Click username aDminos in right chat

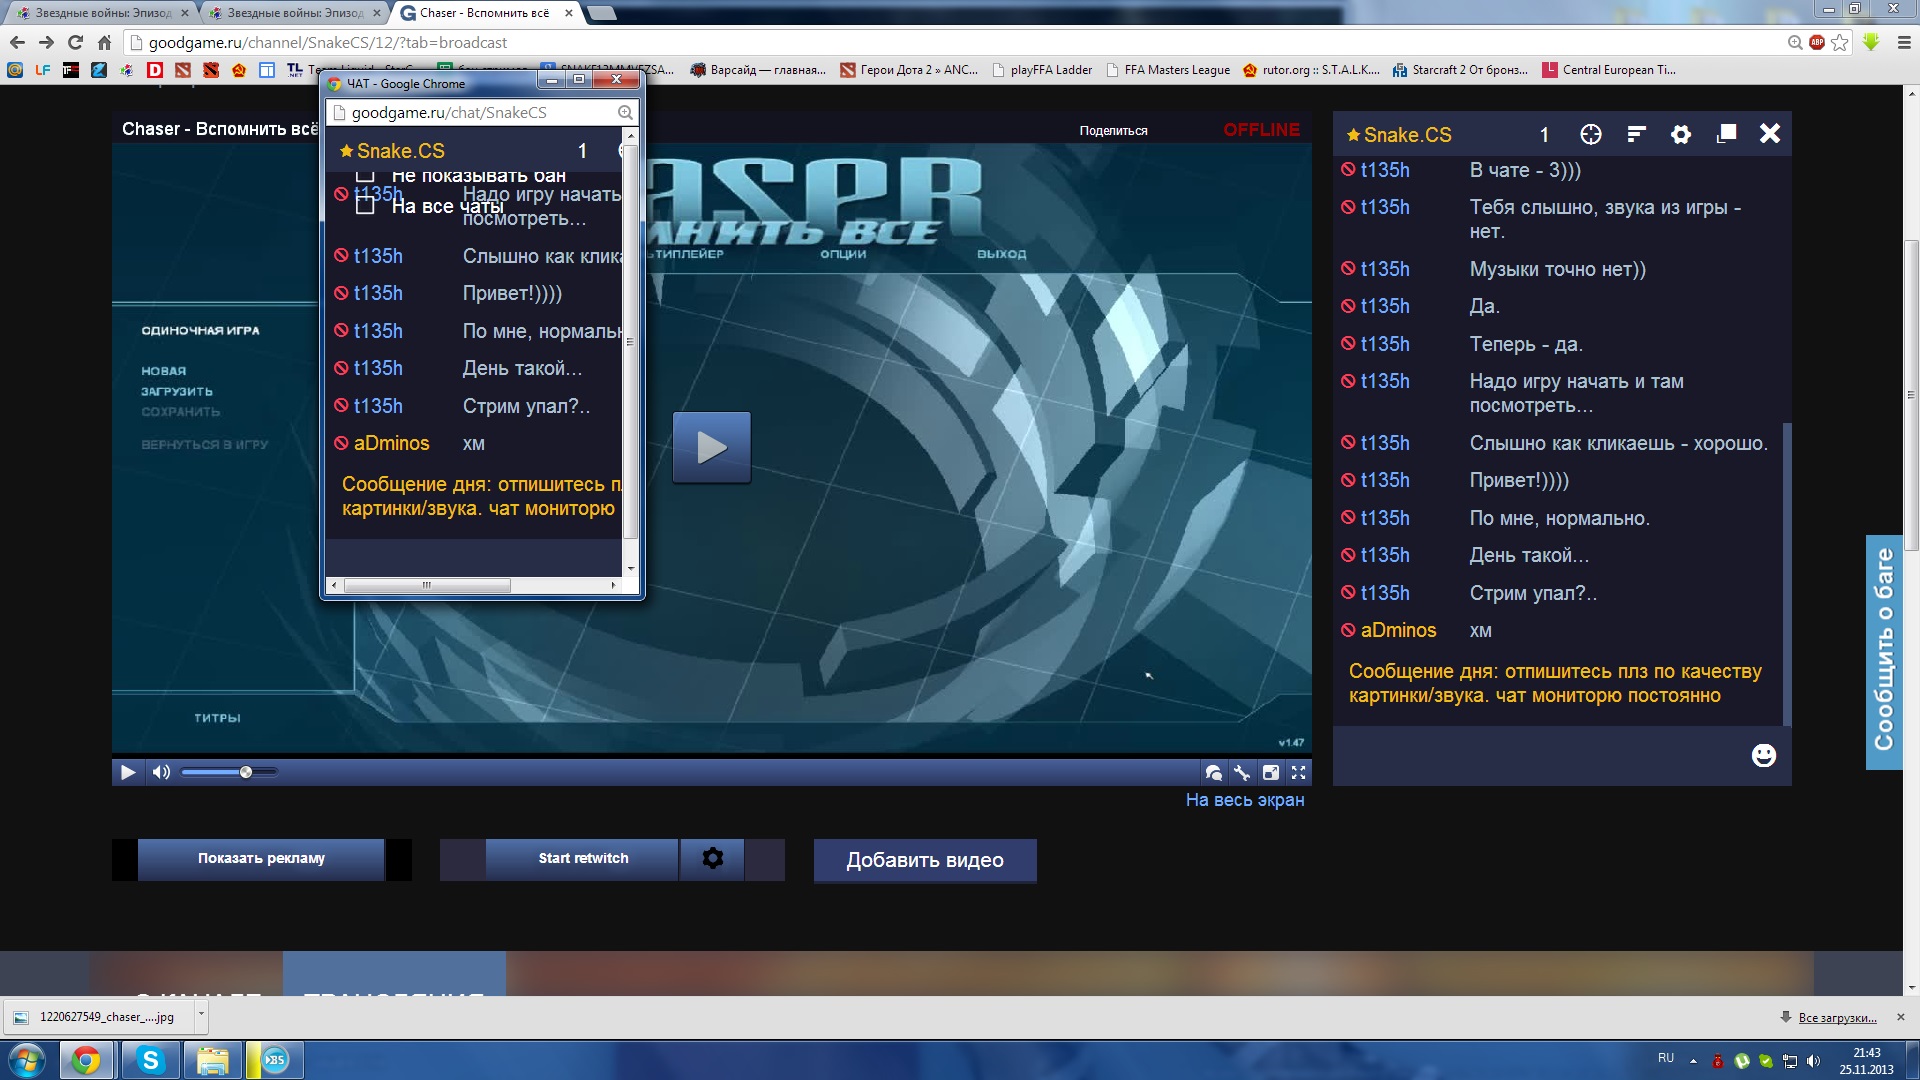click(1398, 630)
